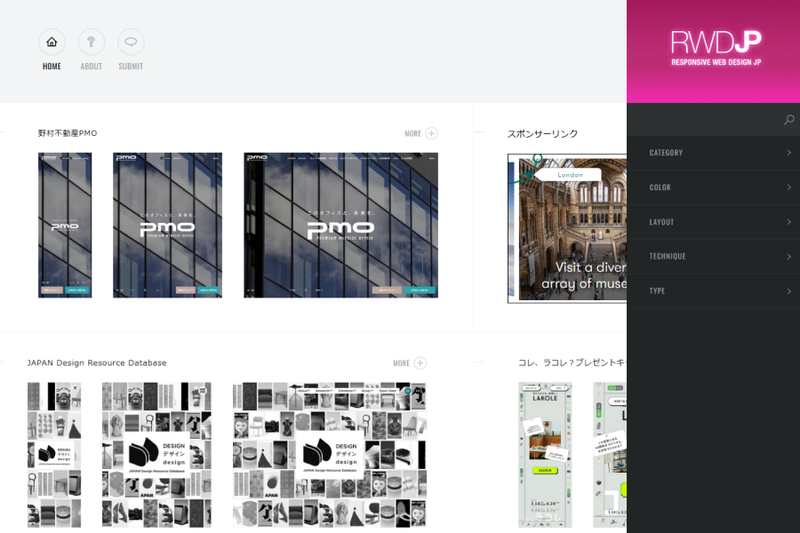Open the 野村不動産PMO title link
Viewport: 800px width, 533px height.
coord(68,133)
